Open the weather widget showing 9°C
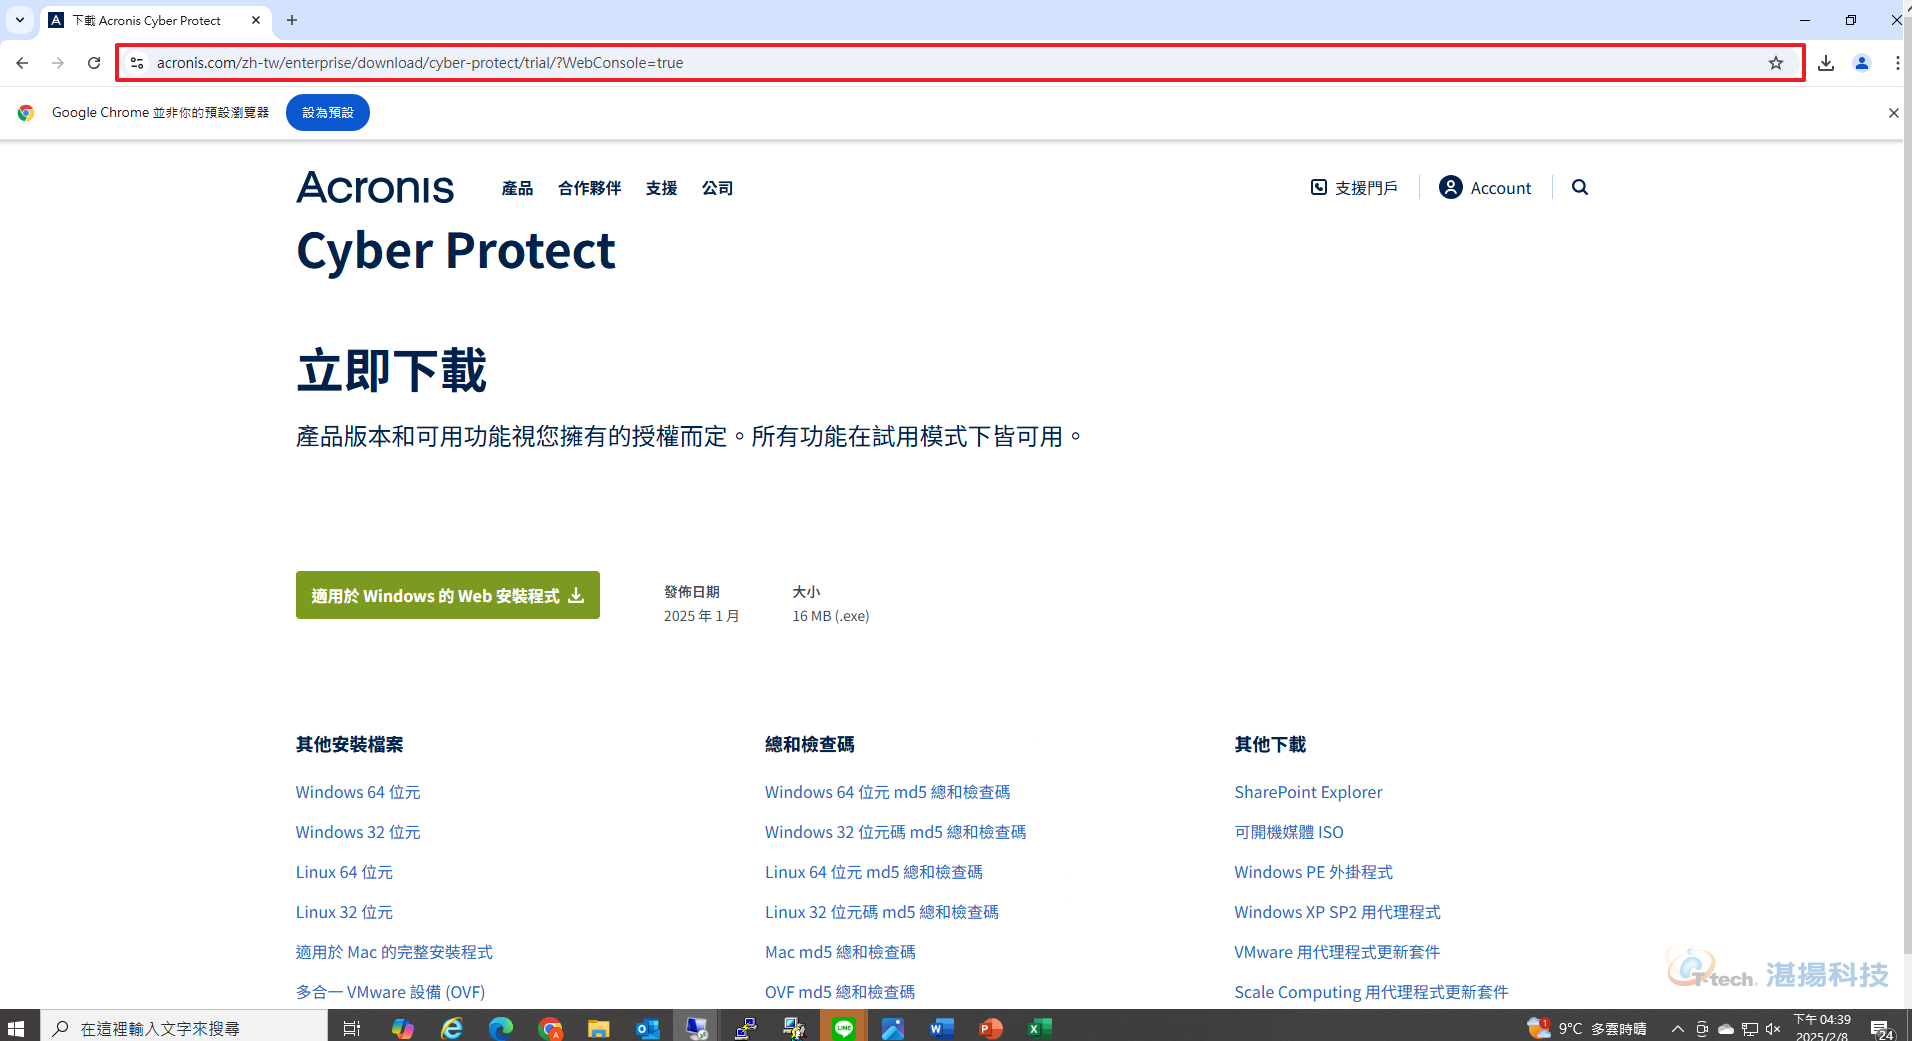This screenshot has height=1041, width=1912. 1587,1028
